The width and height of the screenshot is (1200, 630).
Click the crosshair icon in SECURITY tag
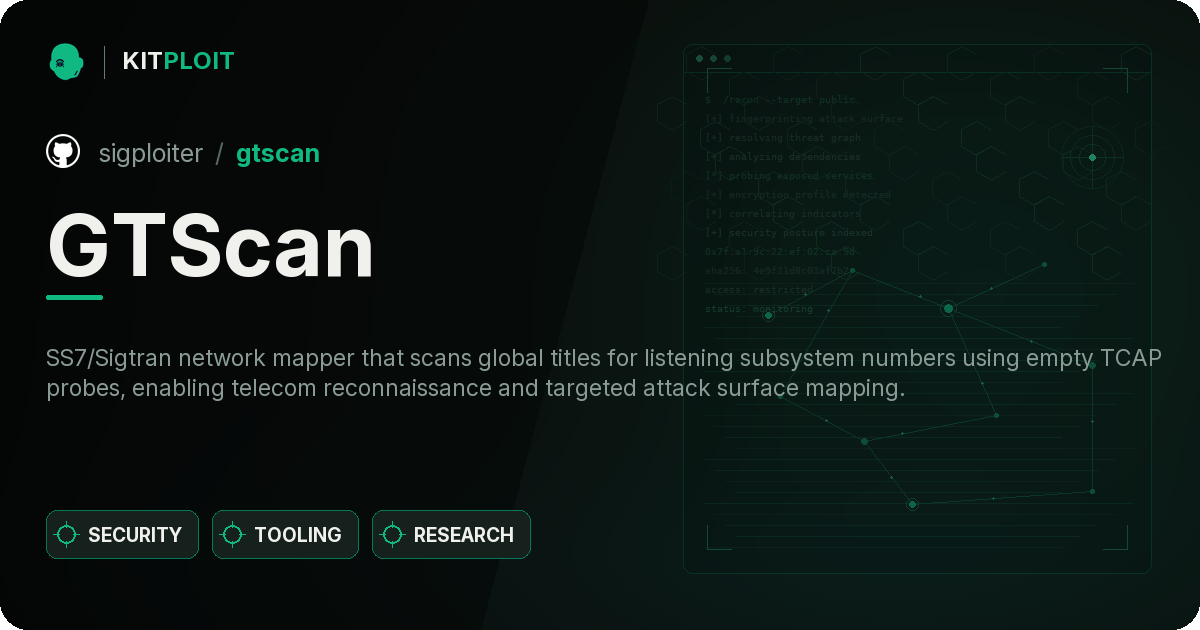pos(67,535)
